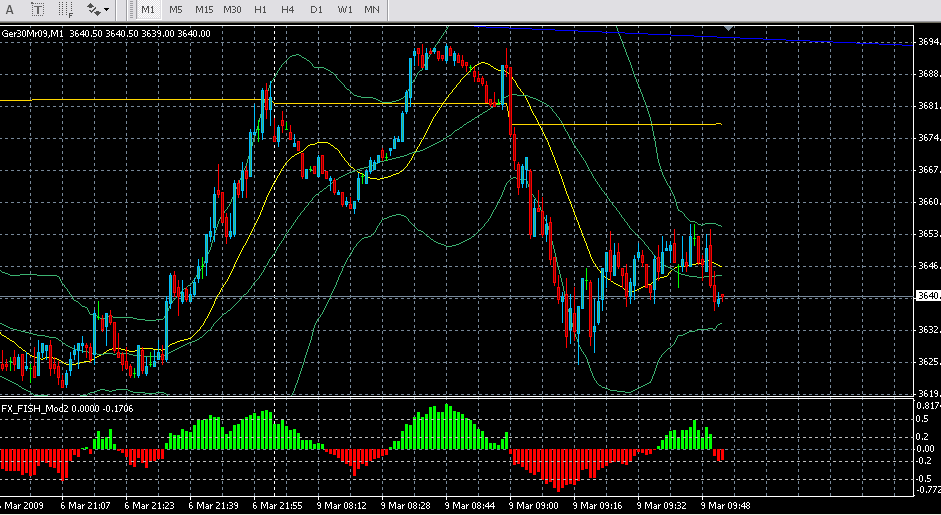The width and height of the screenshot is (941, 515).
Task: Select the H1 timeframe button
Action: 260,9
